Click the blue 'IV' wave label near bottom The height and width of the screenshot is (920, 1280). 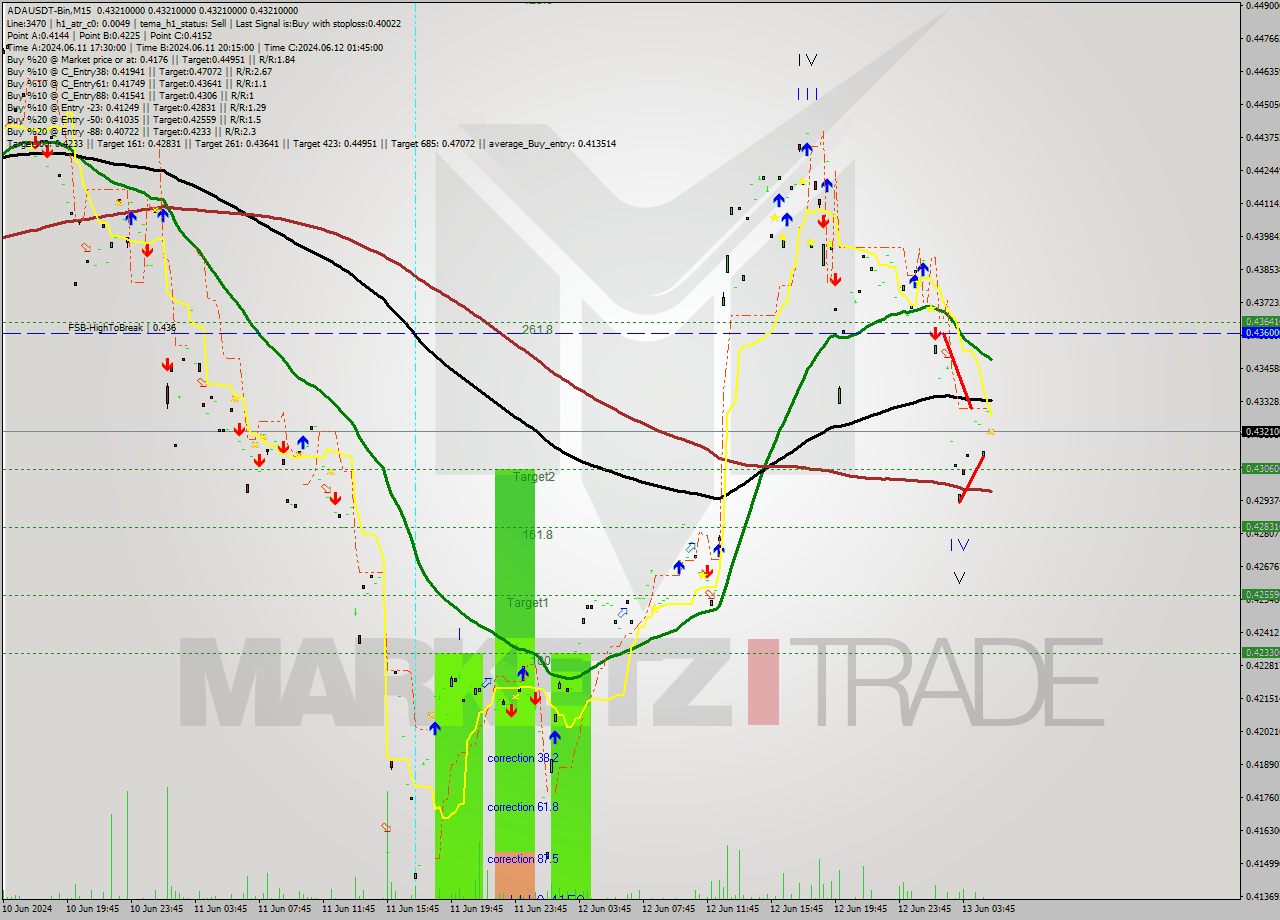[x=959, y=545]
